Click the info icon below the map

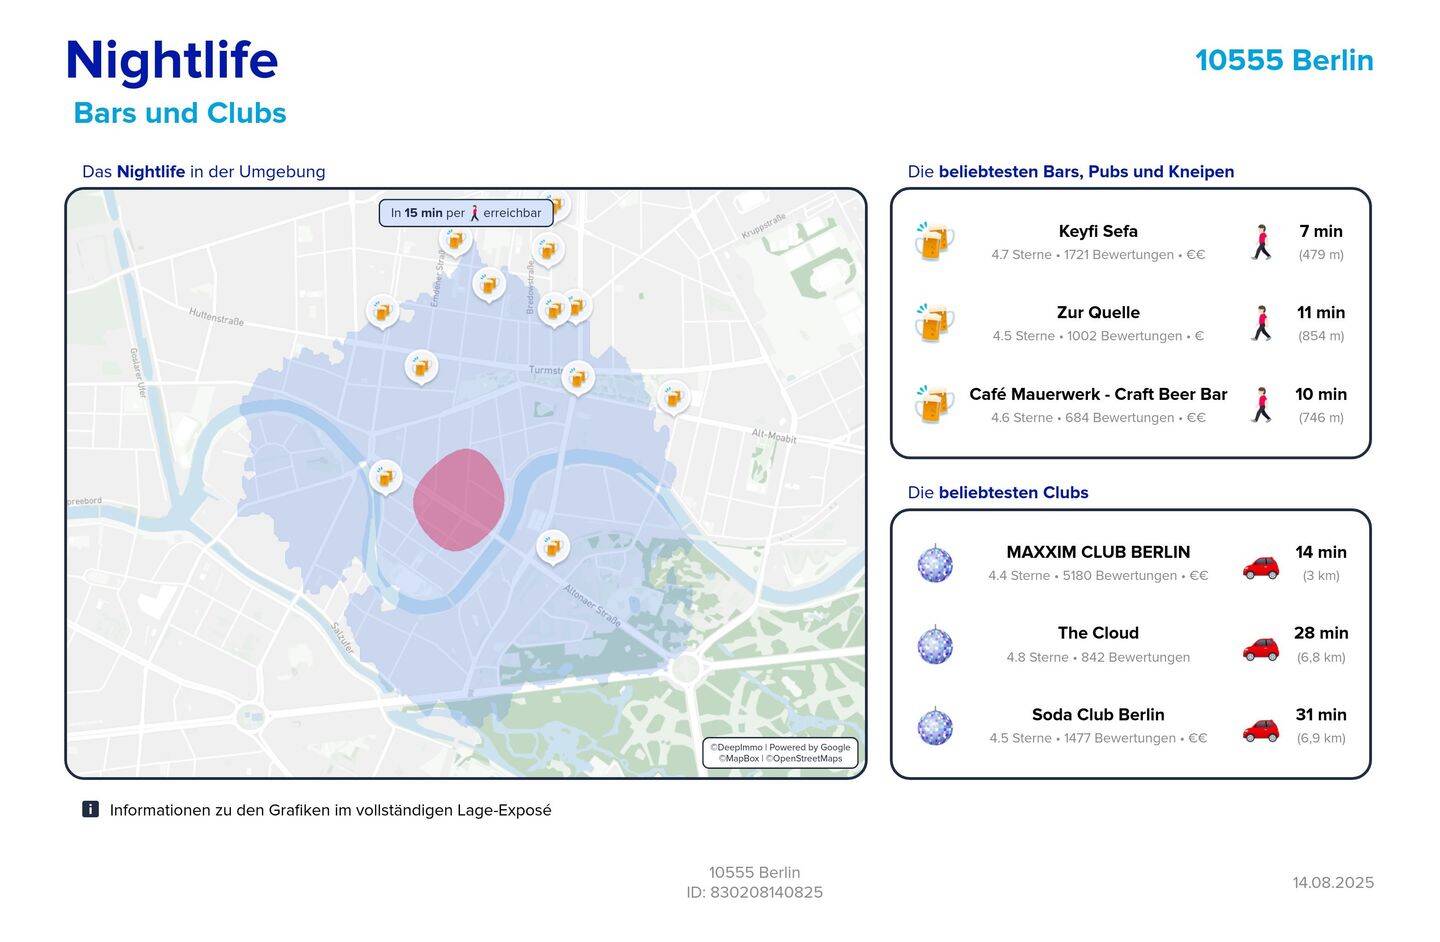coord(90,809)
